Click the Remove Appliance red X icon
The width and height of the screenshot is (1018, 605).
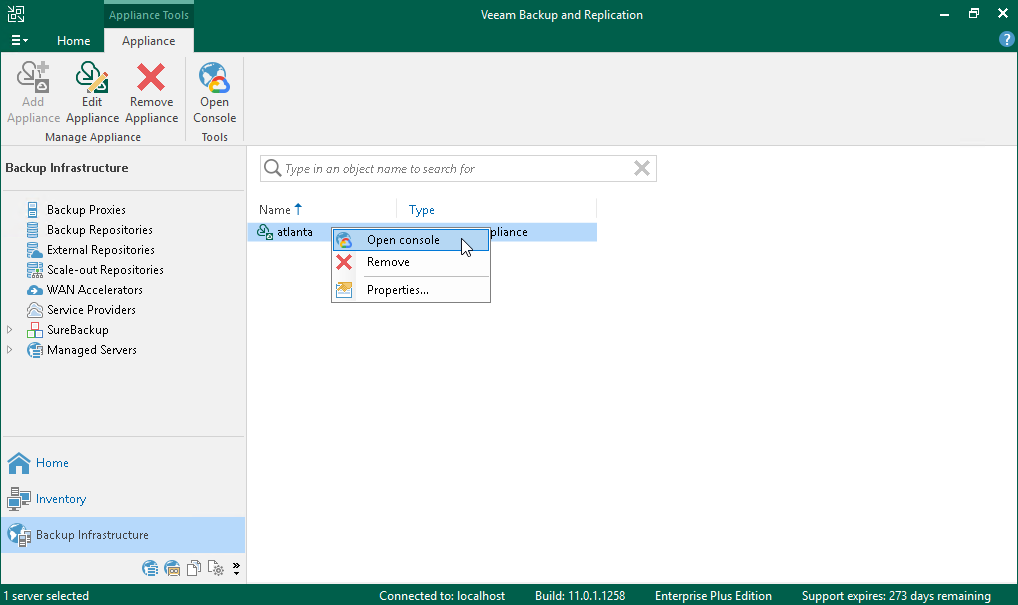151,77
